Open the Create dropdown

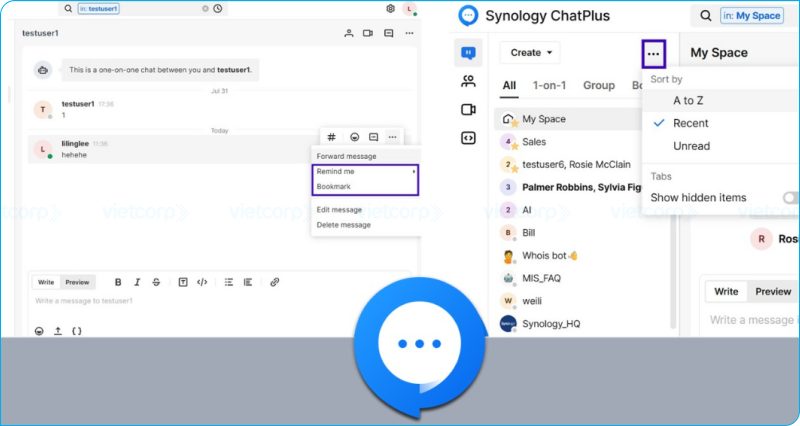click(x=530, y=53)
